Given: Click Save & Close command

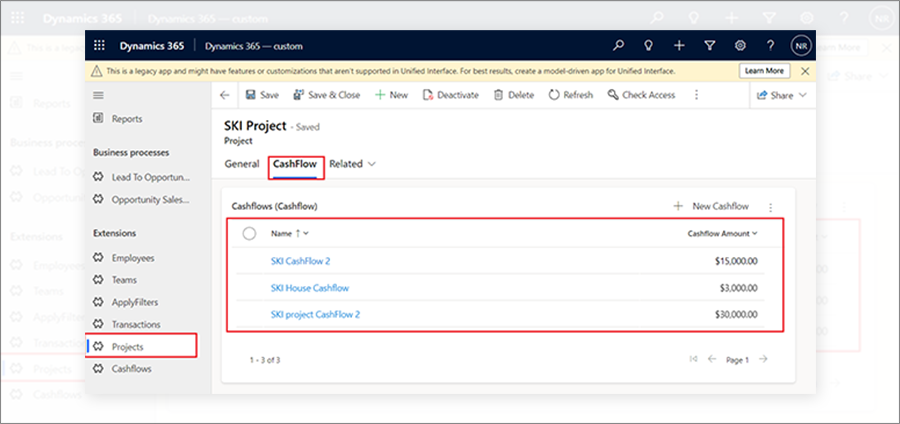Looking at the screenshot, I should (x=327, y=95).
